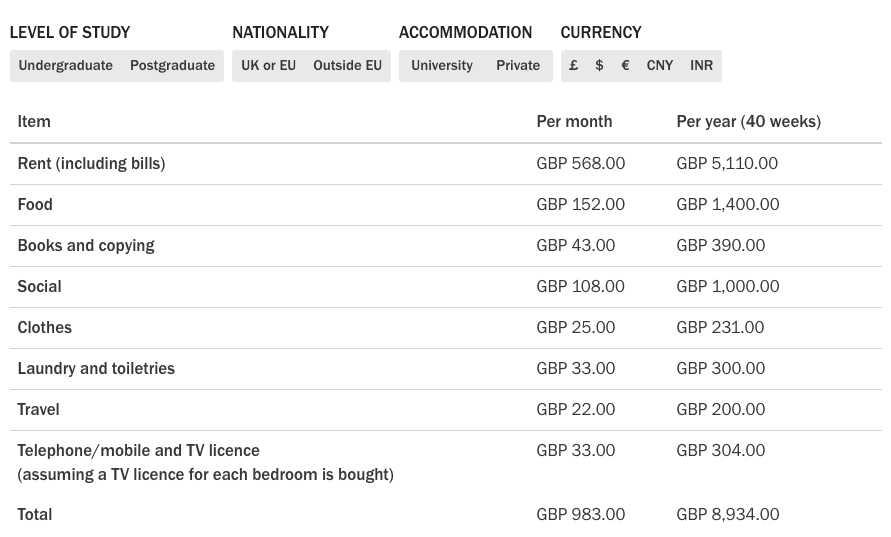Click the Per year (40 weeks) header
The height and width of the screenshot is (537, 891).
click(748, 122)
